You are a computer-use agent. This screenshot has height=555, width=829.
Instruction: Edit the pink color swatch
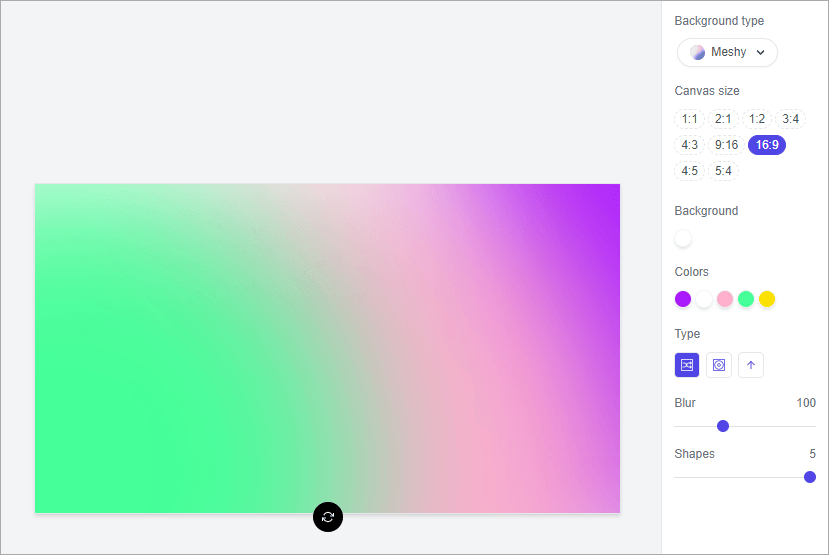tap(725, 299)
